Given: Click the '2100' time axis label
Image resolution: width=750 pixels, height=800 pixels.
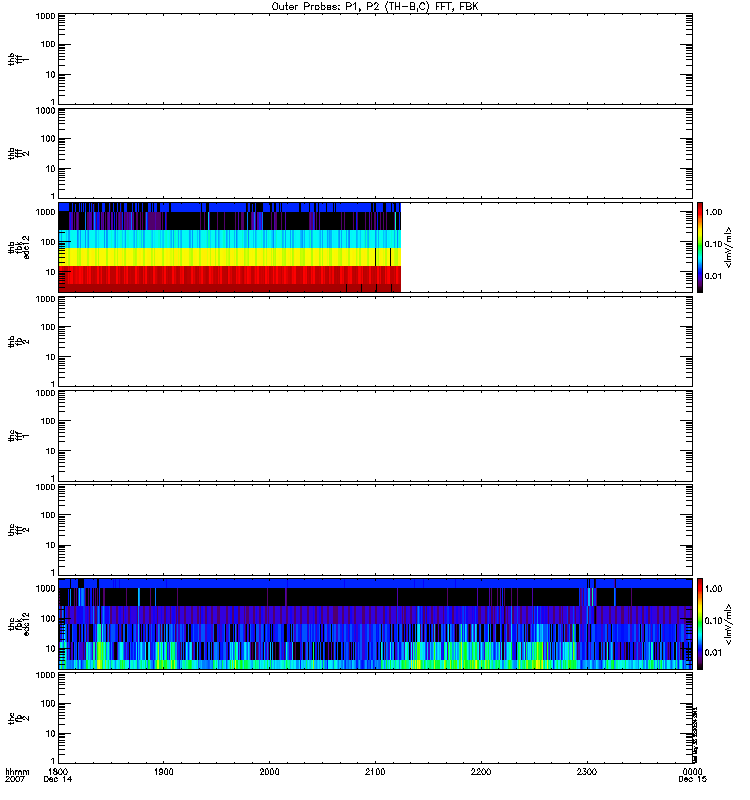Looking at the screenshot, I should tap(375, 772).
